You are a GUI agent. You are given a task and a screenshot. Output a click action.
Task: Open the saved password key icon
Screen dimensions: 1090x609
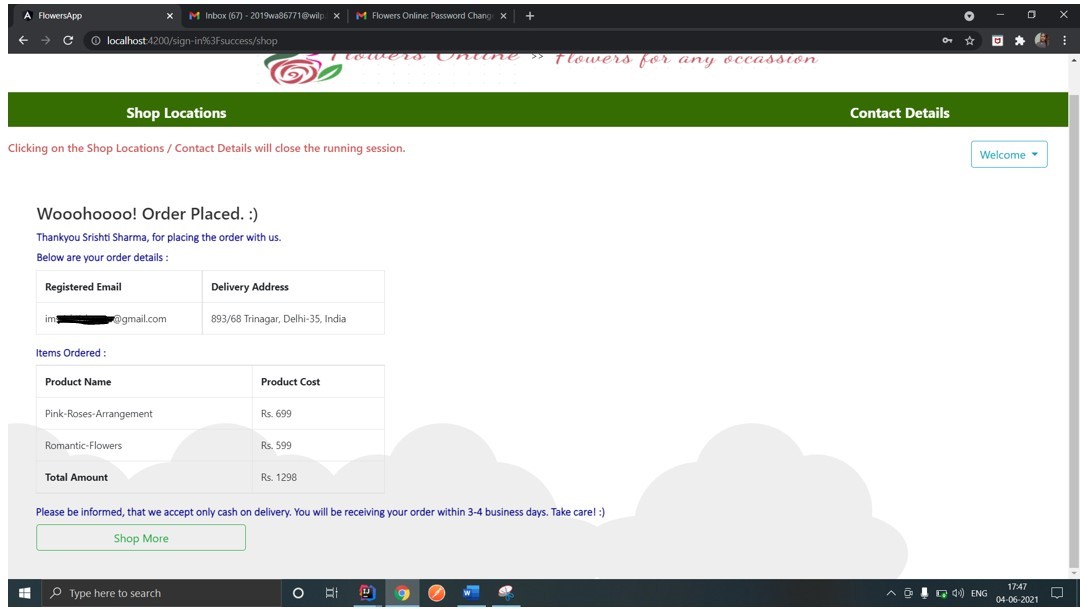click(x=946, y=41)
